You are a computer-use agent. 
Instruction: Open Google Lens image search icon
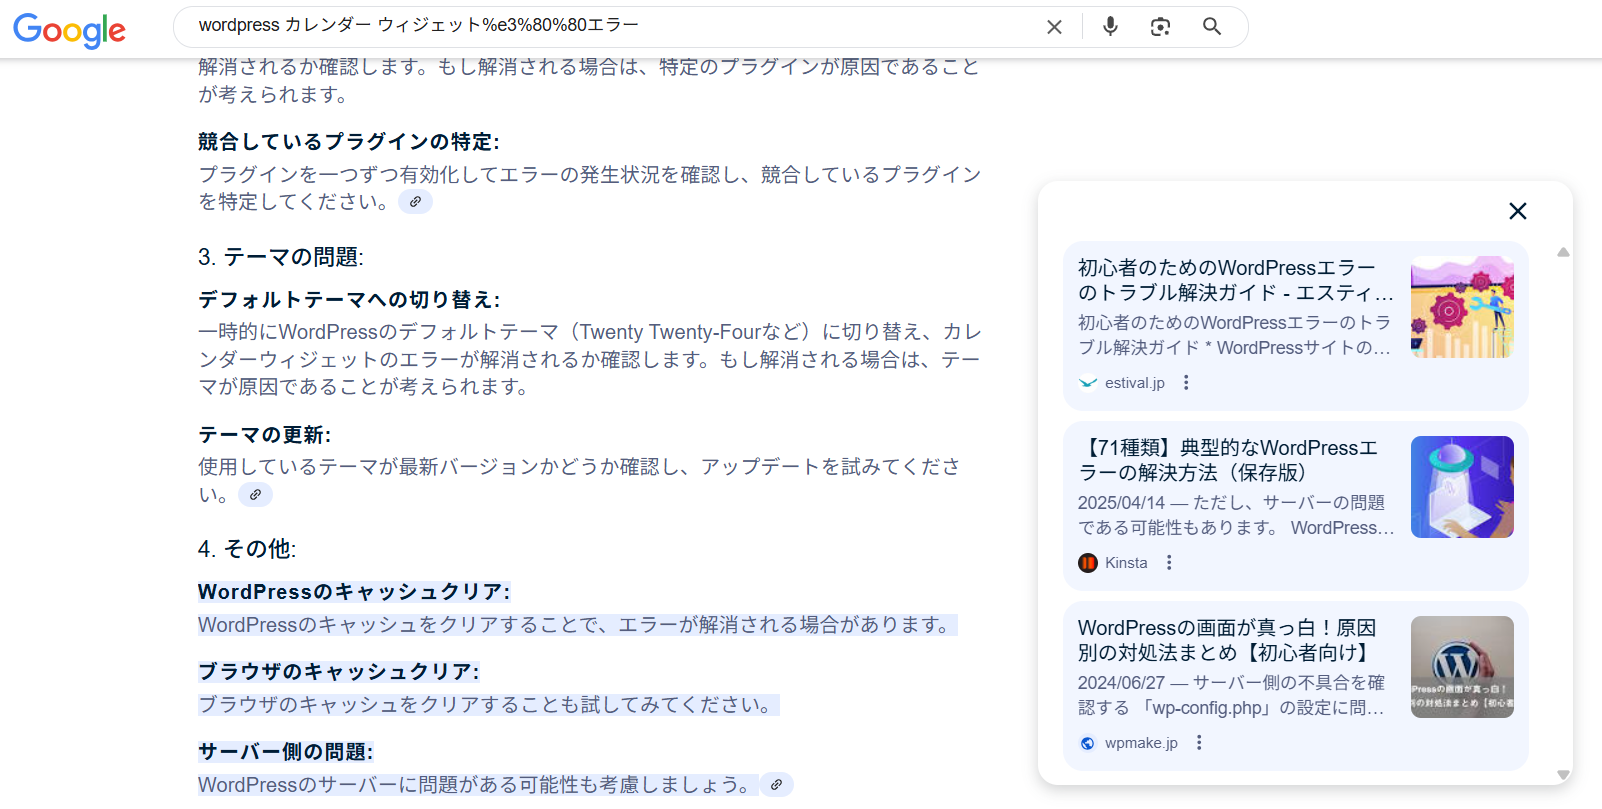[x=1160, y=27]
